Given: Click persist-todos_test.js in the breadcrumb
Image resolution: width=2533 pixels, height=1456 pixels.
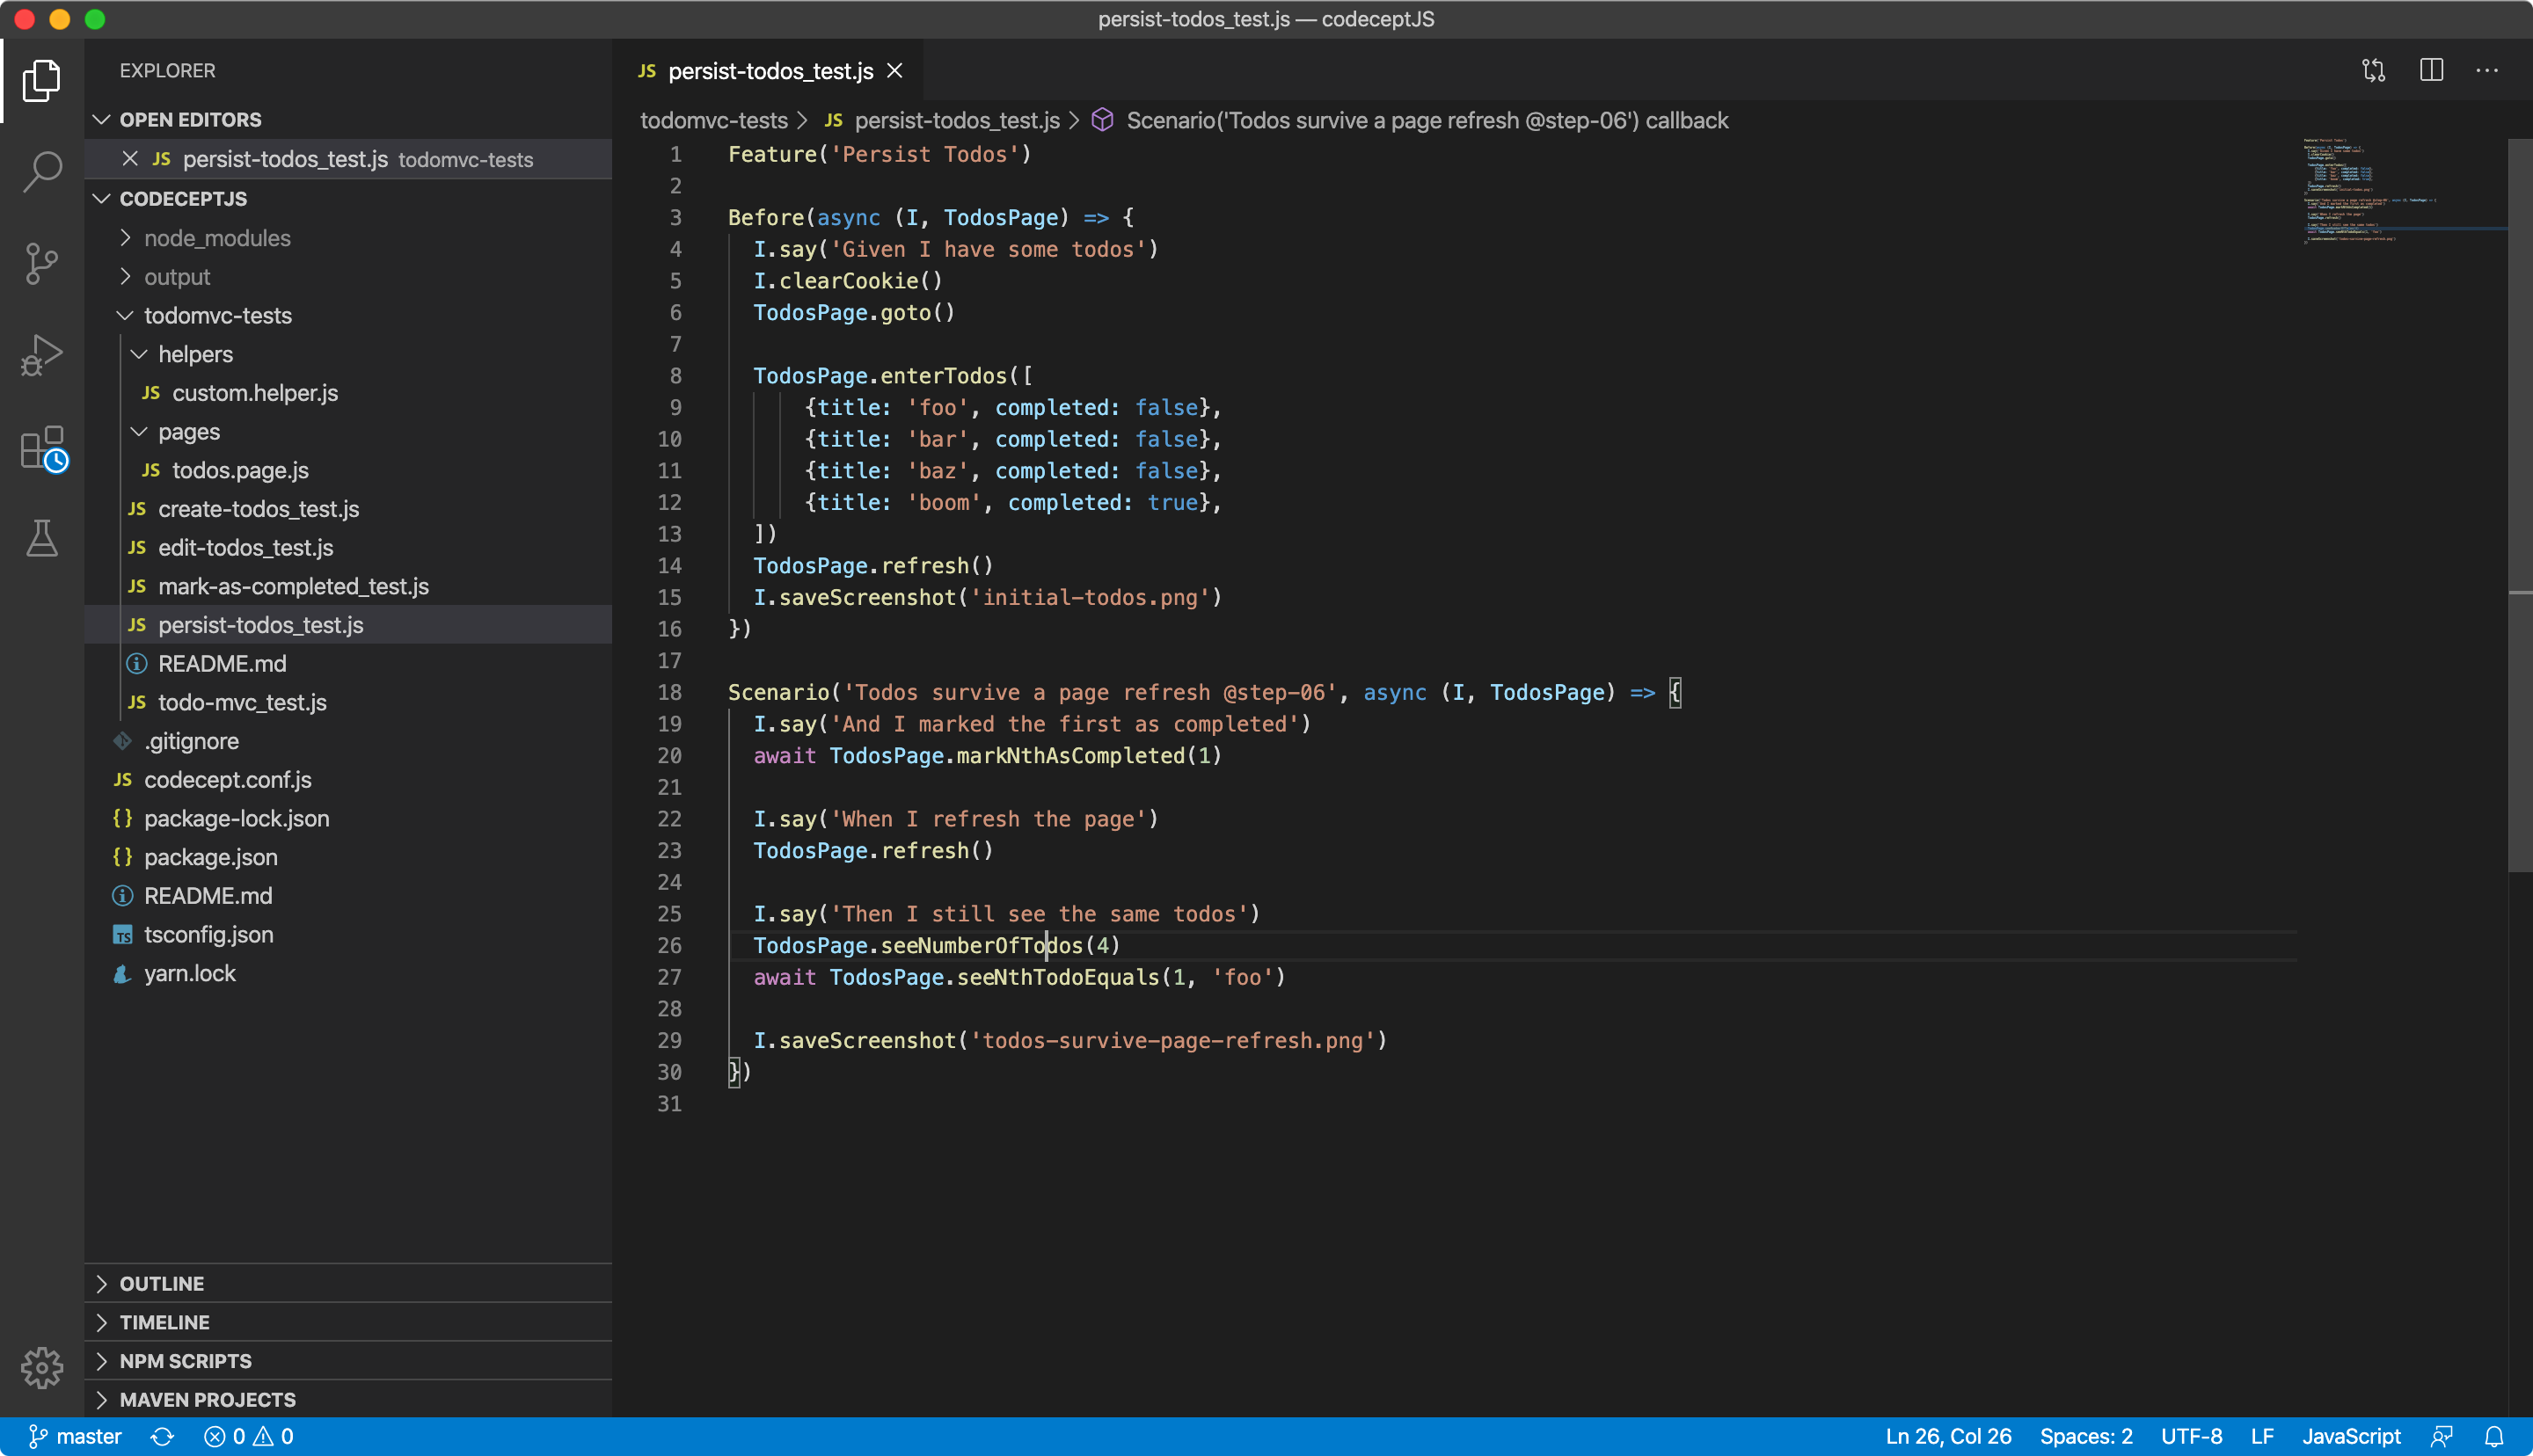Looking at the screenshot, I should [x=957, y=121].
